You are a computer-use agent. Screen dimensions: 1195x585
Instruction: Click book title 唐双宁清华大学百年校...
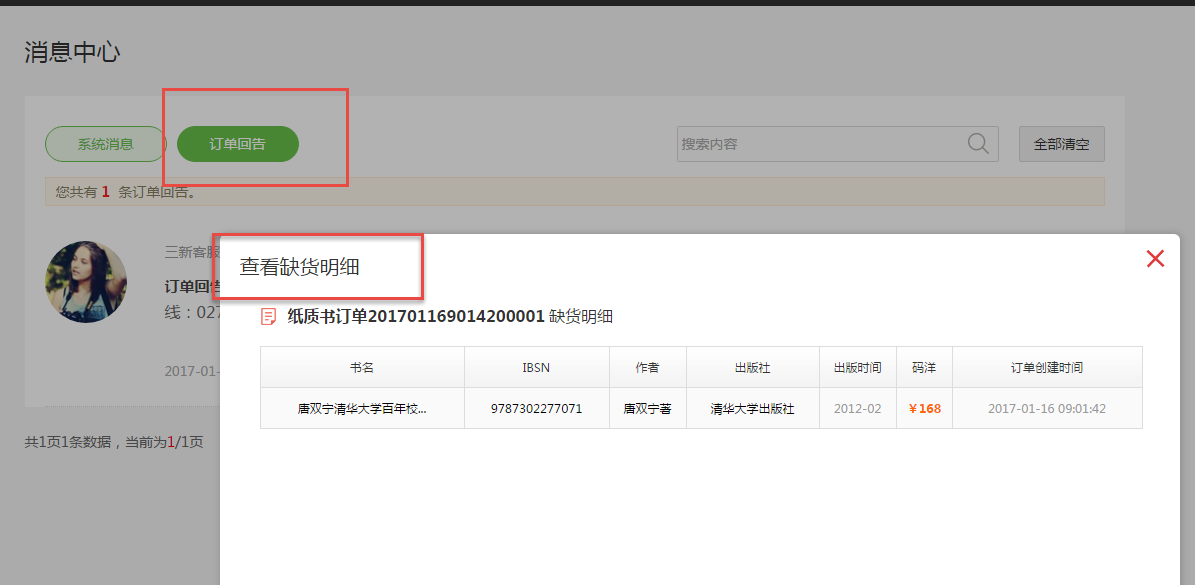pos(362,408)
